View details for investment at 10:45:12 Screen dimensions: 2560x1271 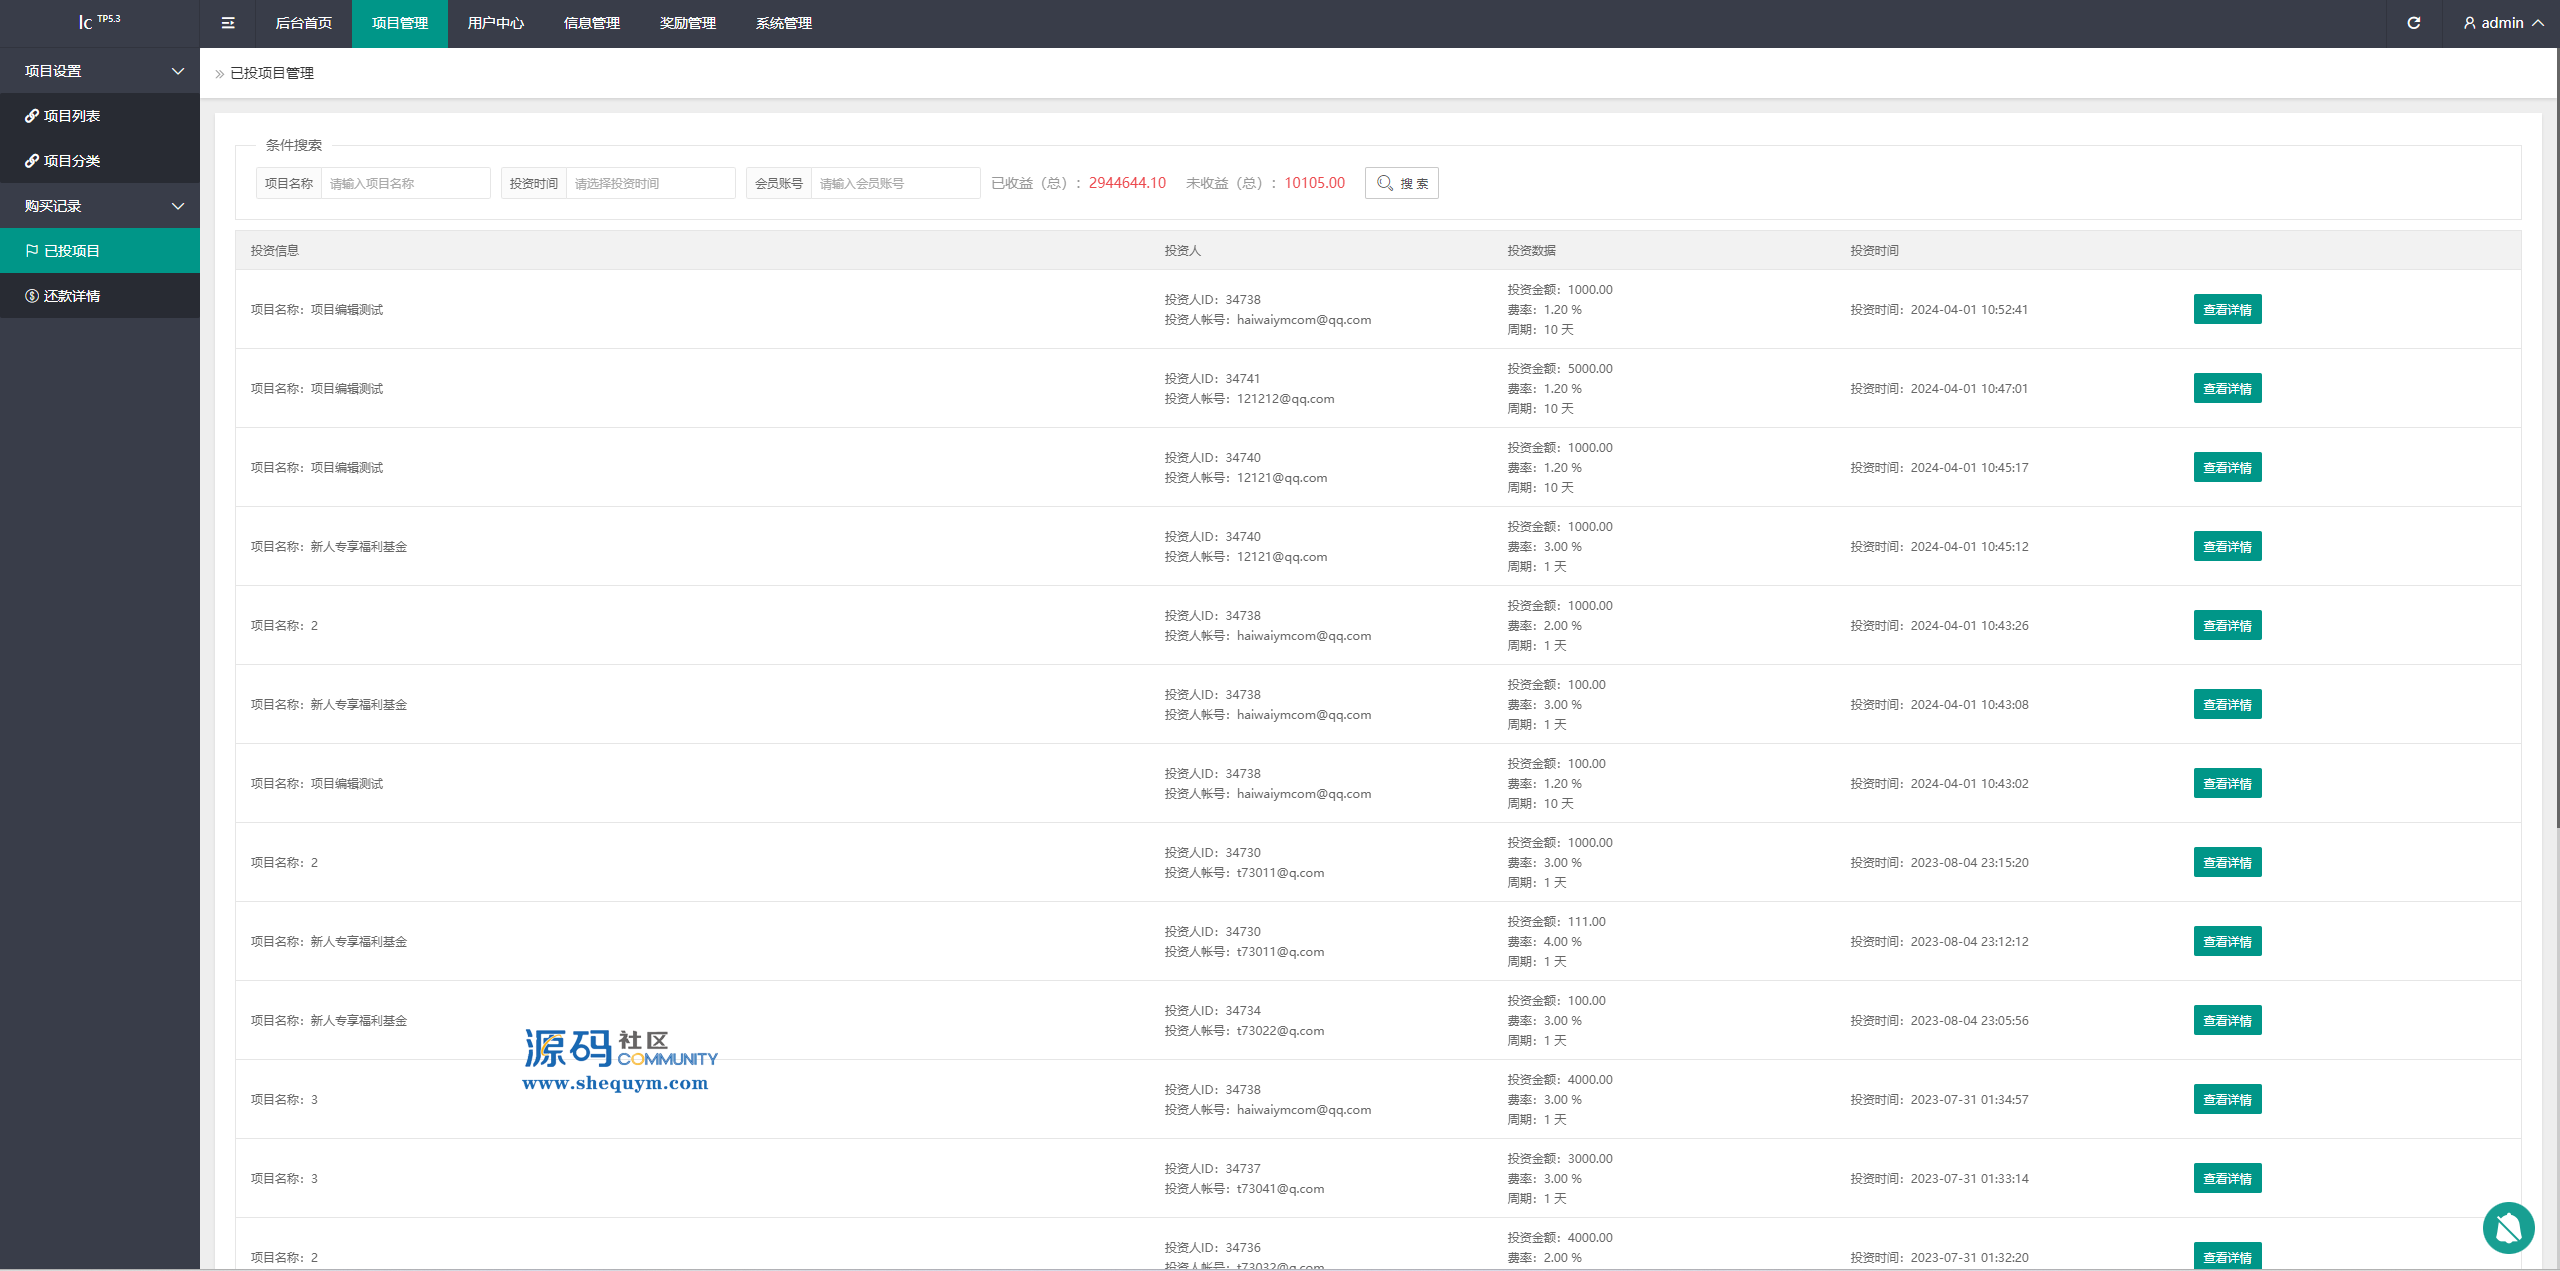coord(2227,547)
